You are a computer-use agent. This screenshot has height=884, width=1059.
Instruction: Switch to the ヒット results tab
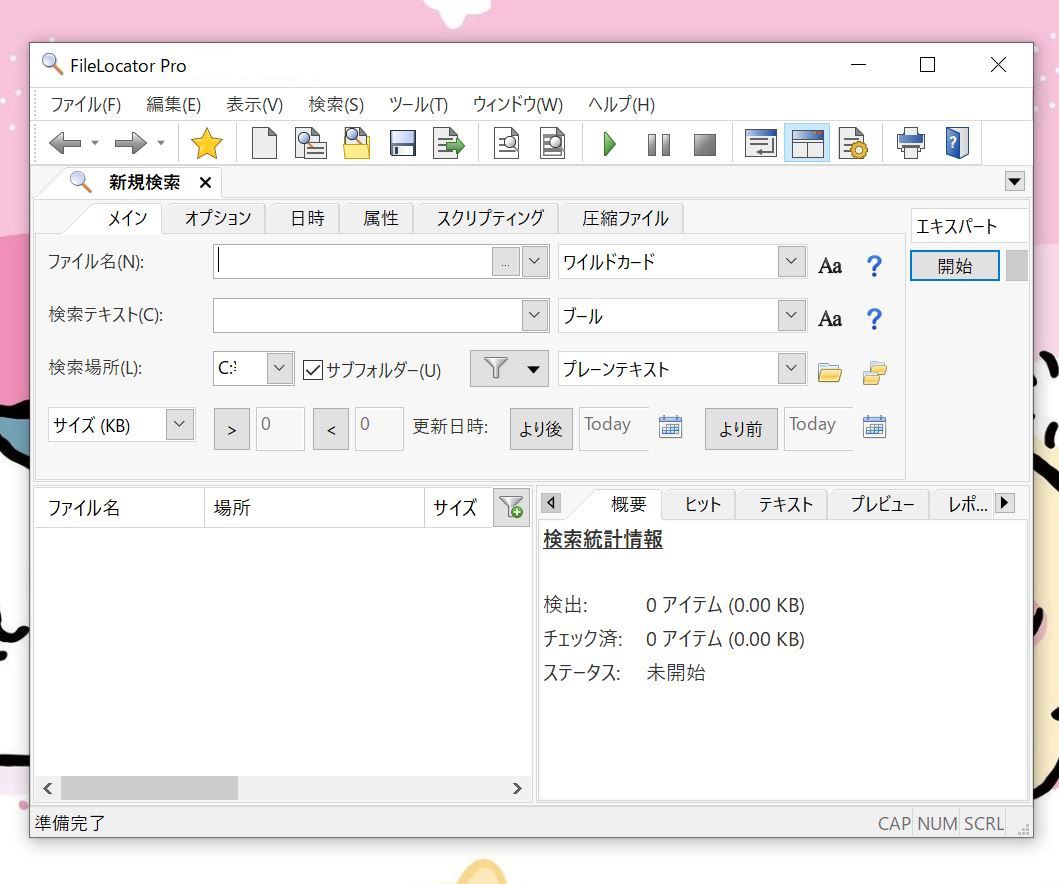pos(702,504)
